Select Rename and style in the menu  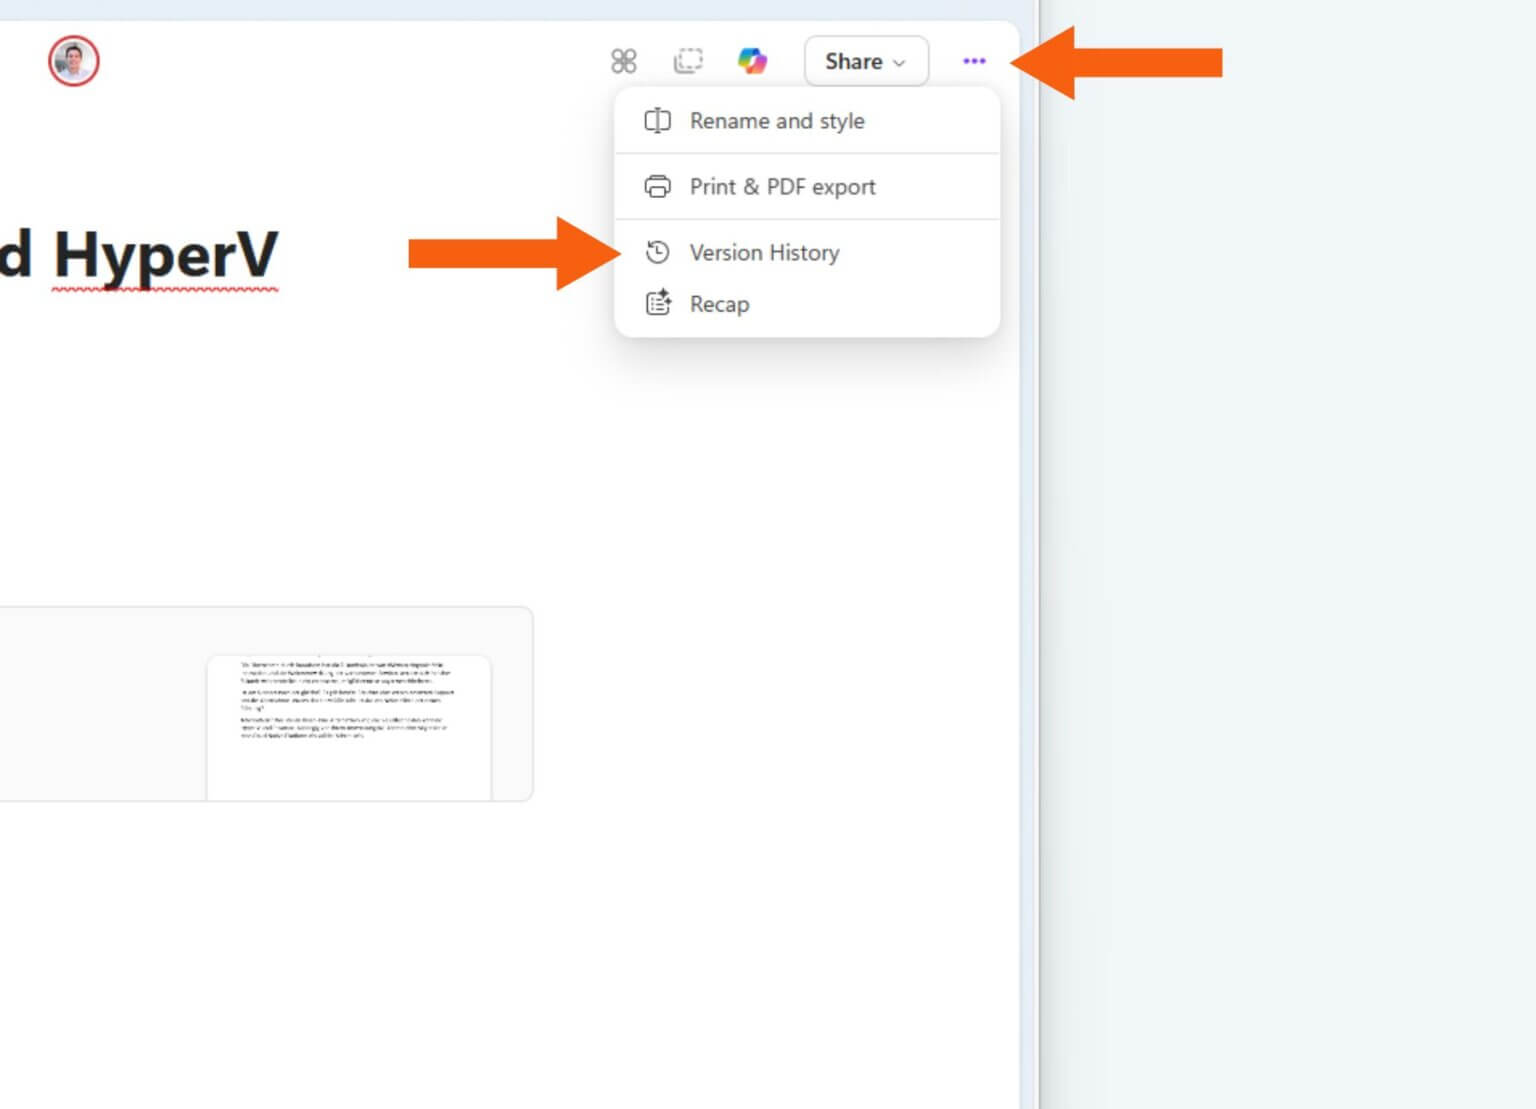777,120
